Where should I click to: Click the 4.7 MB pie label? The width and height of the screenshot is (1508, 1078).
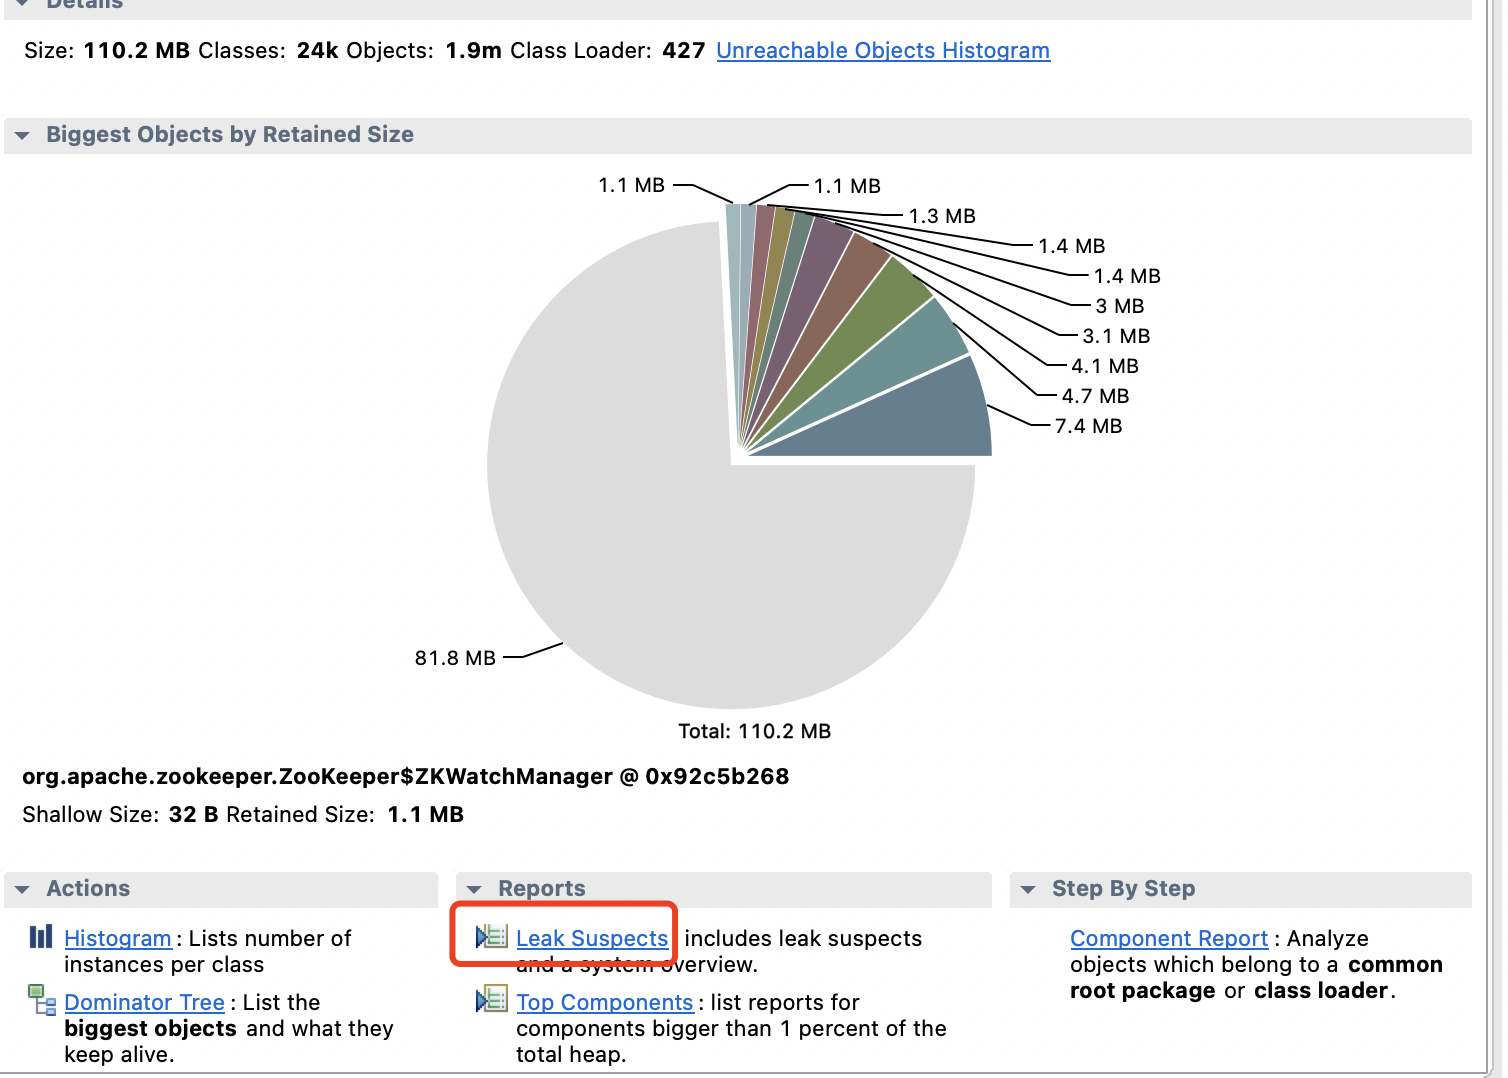point(1095,396)
